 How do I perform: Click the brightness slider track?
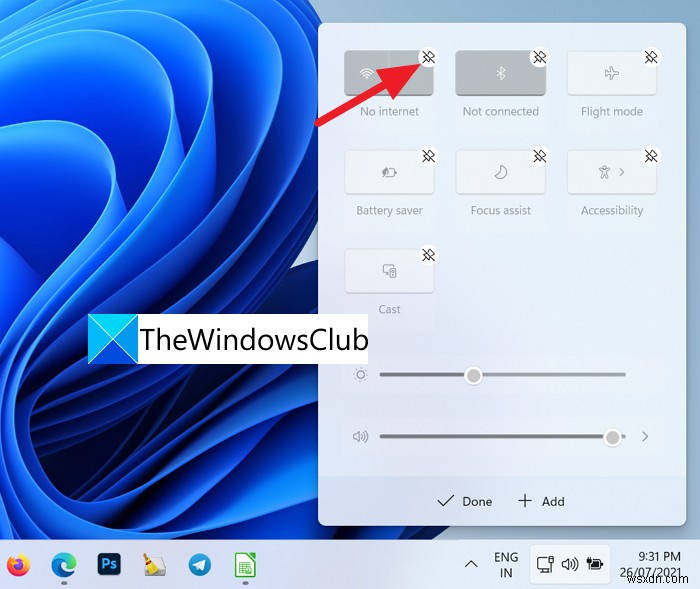tap(502, 375)
